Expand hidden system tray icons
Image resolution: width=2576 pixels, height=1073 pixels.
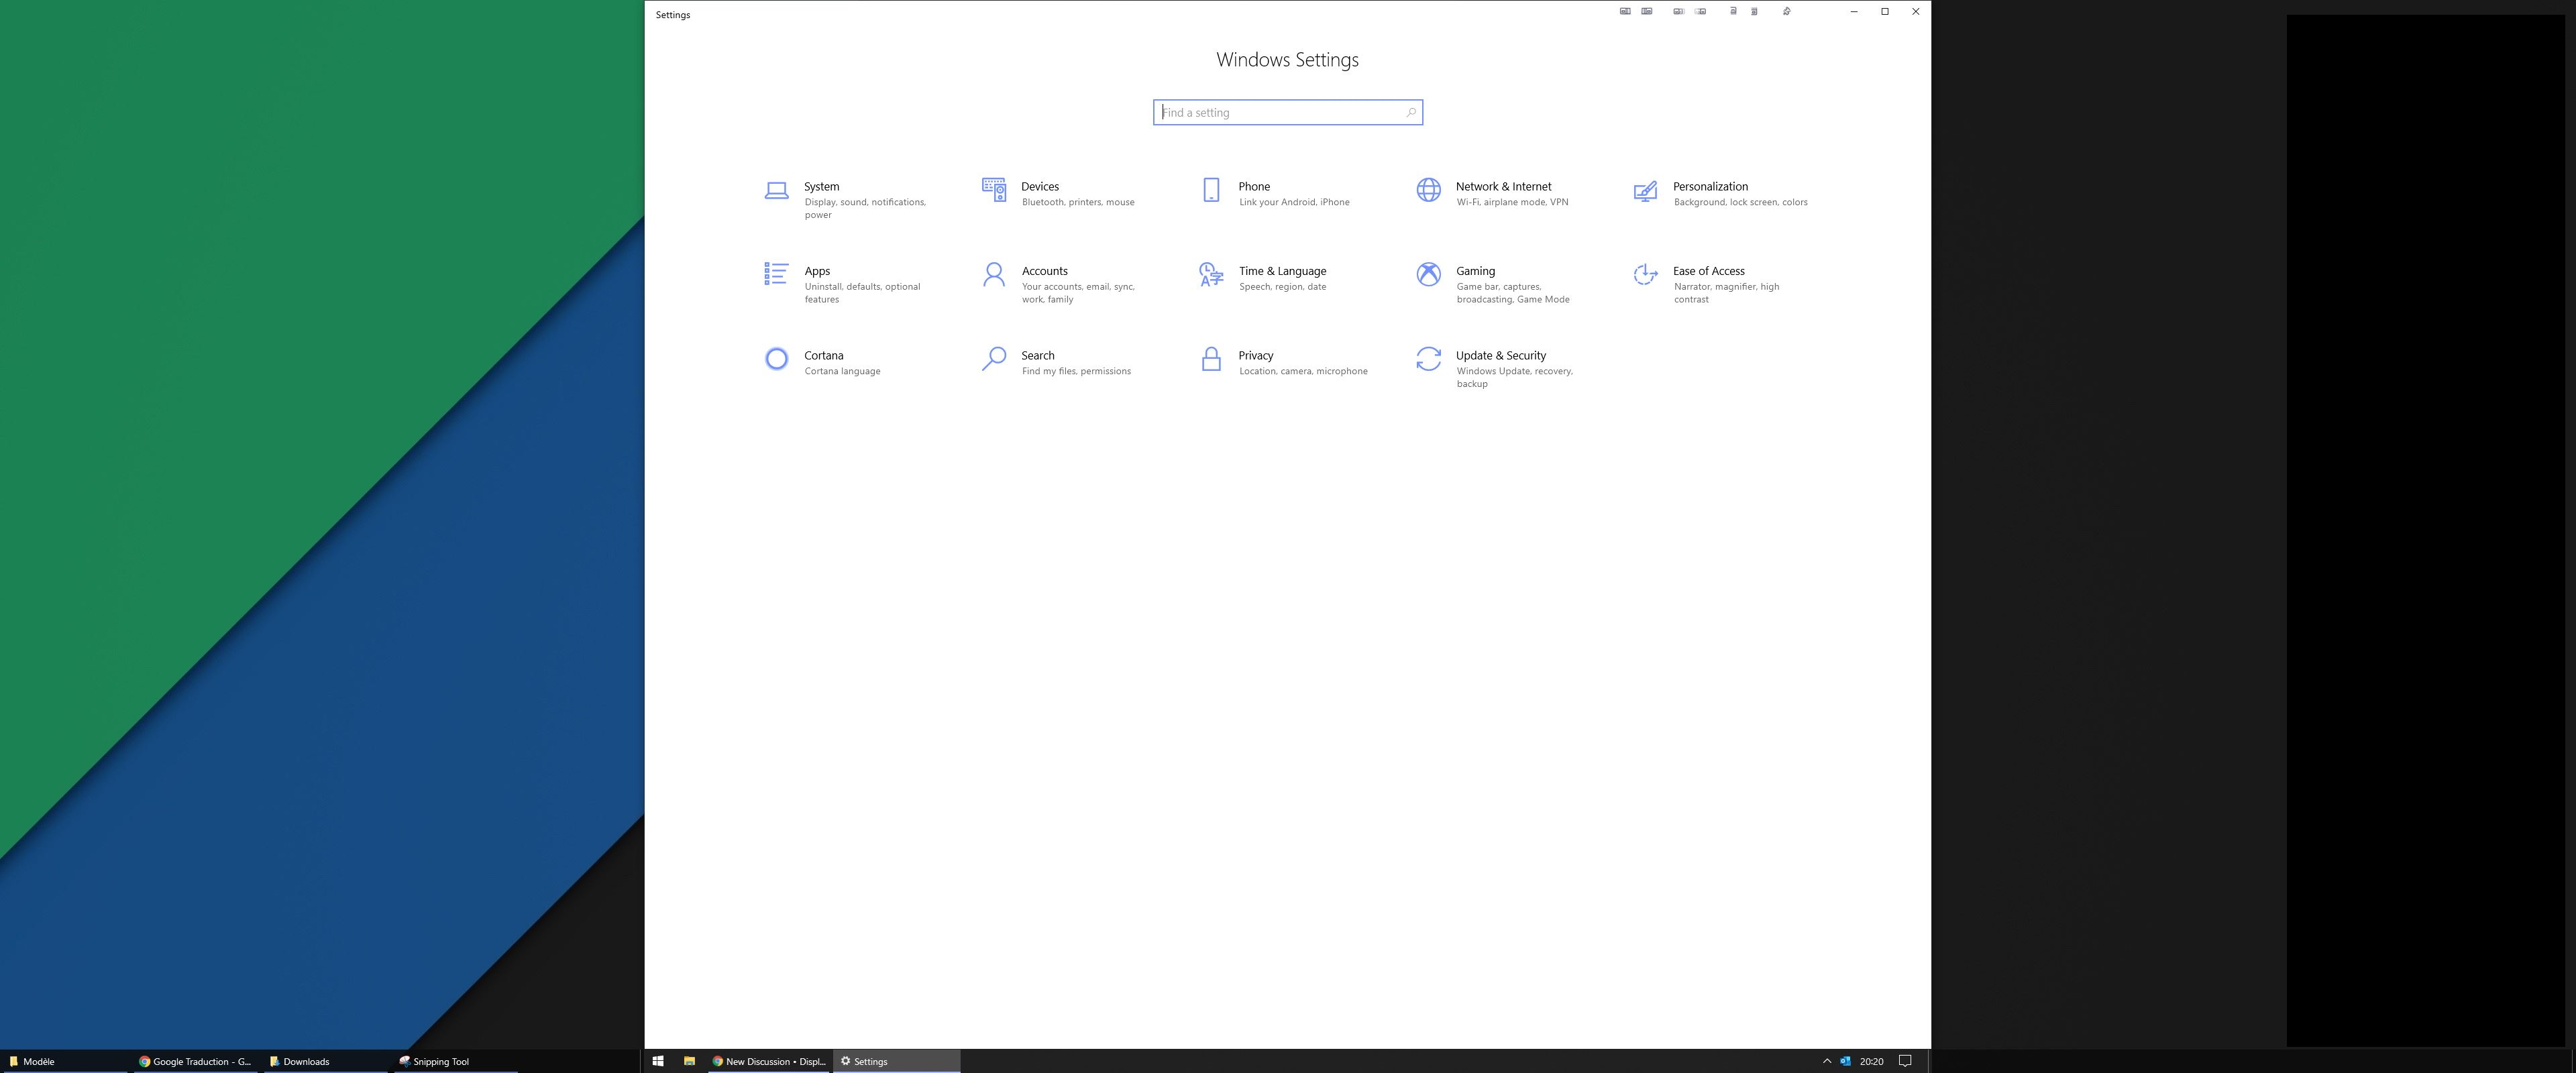pos(1826,1061)
